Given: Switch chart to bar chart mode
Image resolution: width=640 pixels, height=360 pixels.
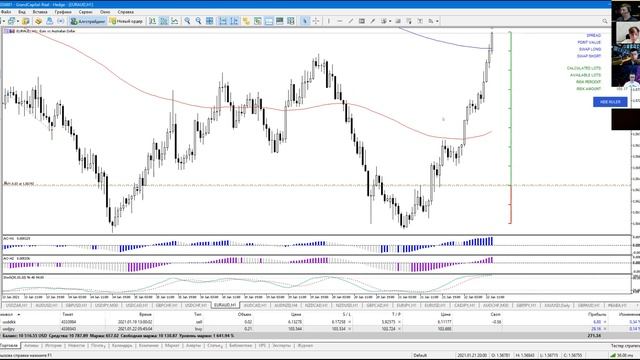Looking at the screenshot, I should pyautogui.click(x=152, y=21).
